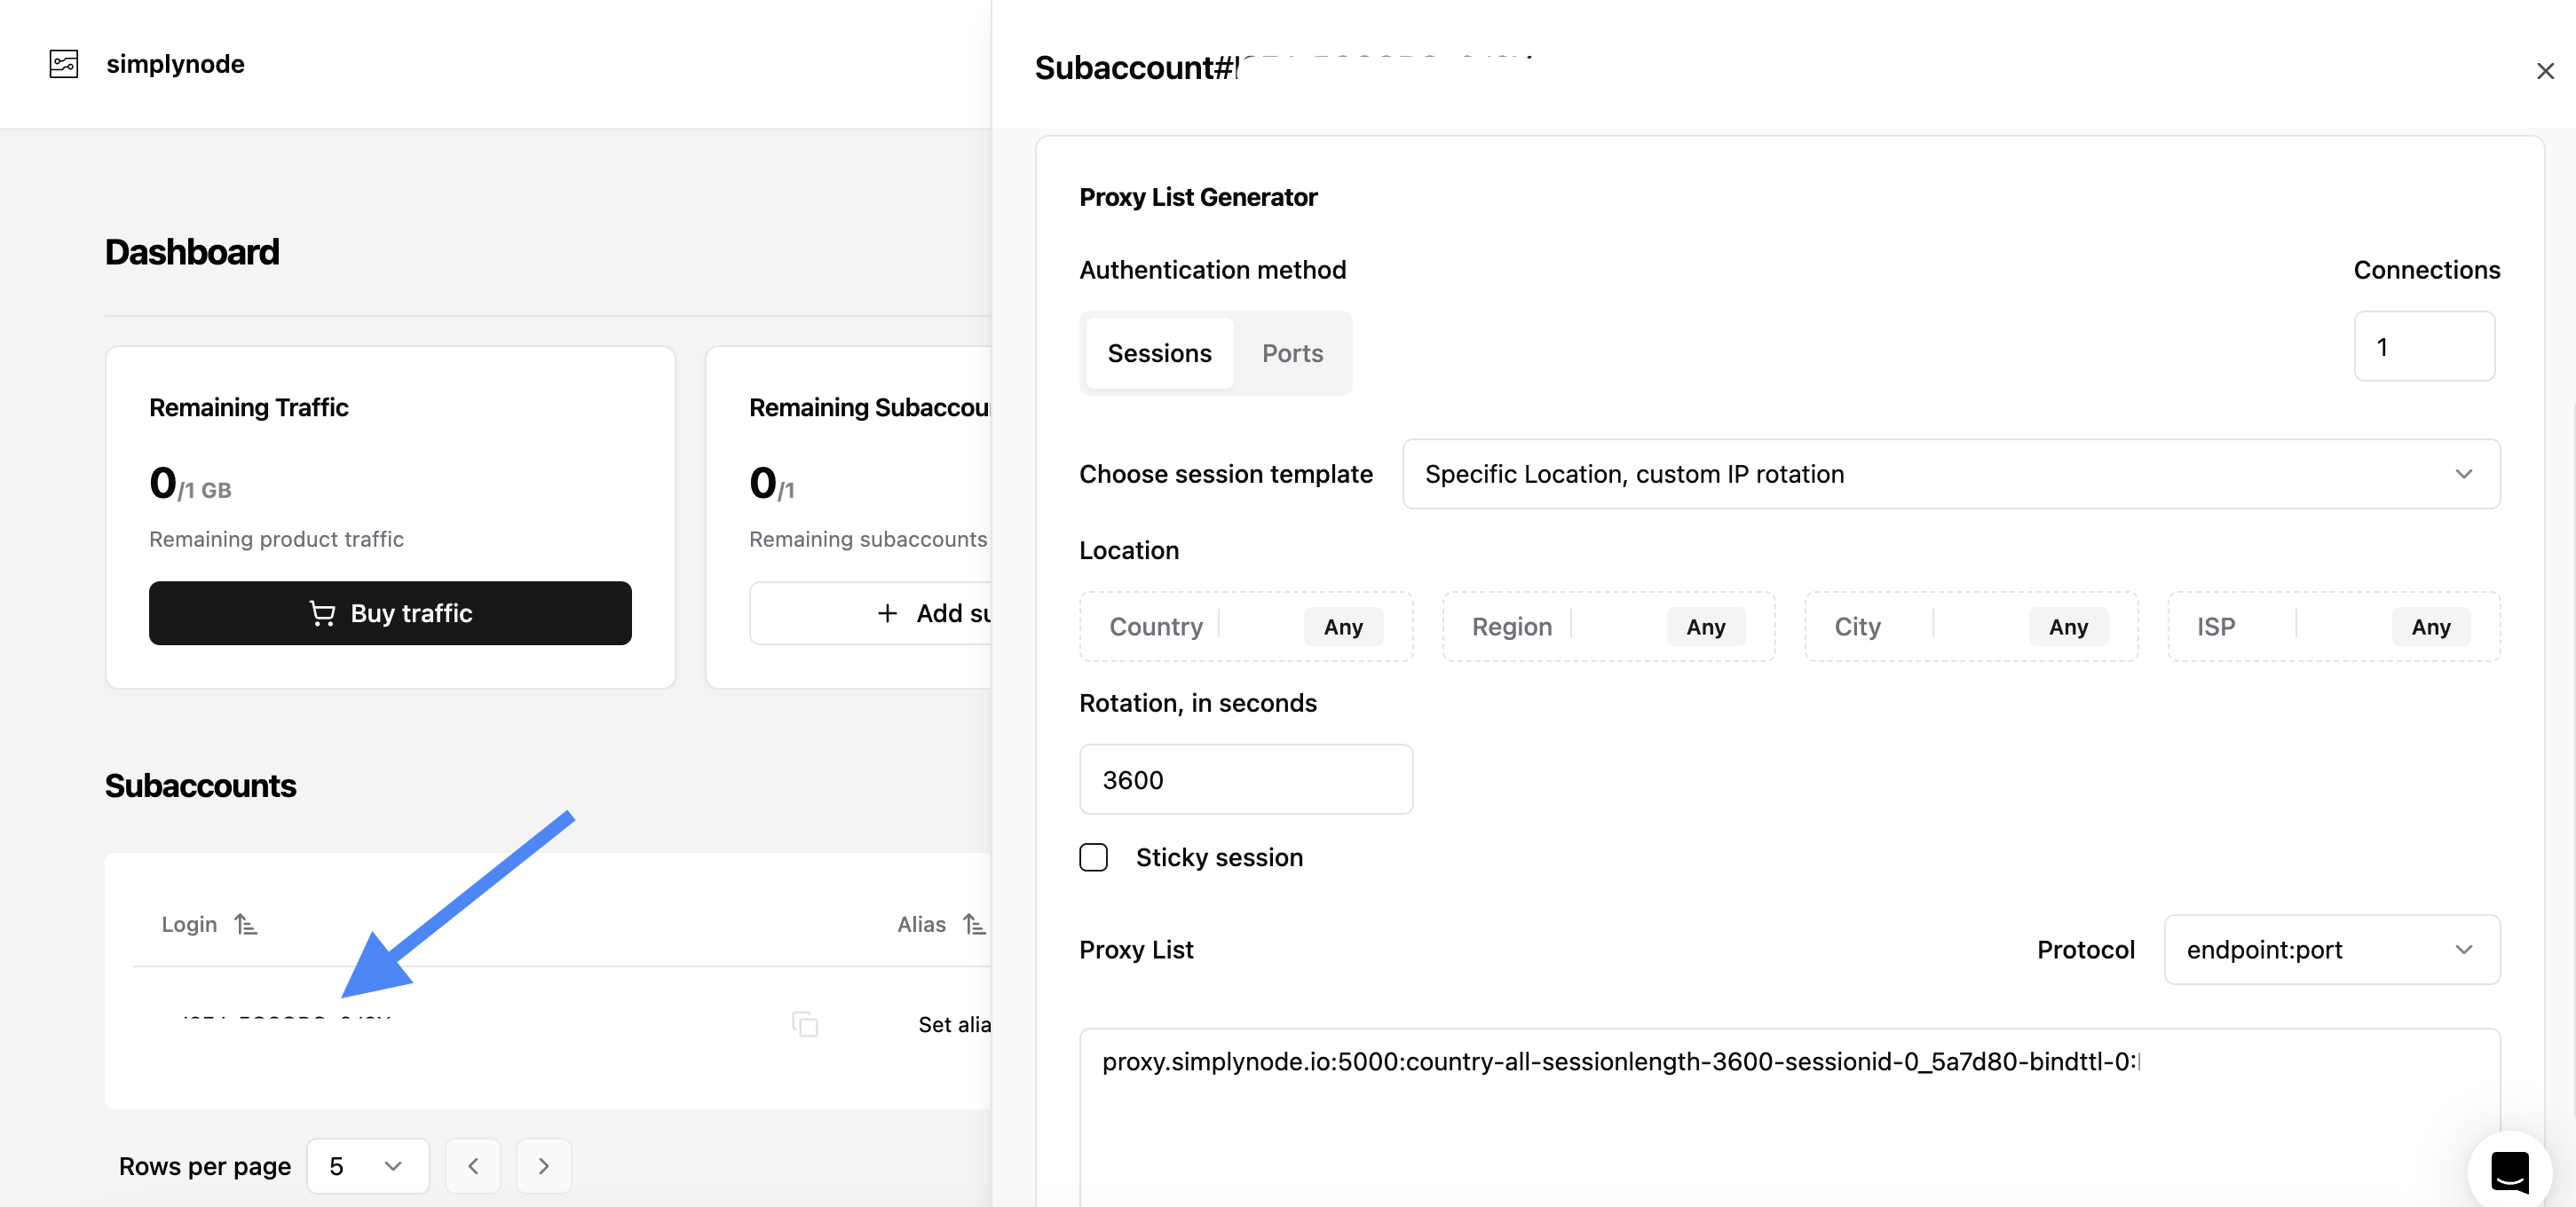Image resolution: width=2576 pixels, height=1207 pixels.
Task: Open the Protocol endpoint:port dropdown
Action: click(2331, 949)
